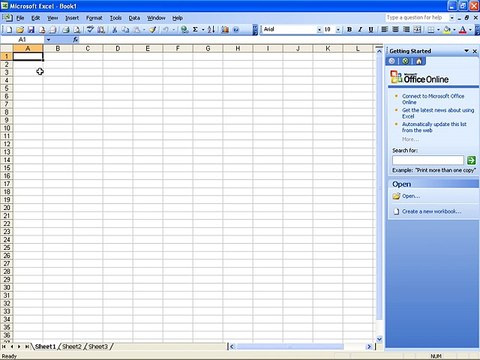
Task: Apply the Font Color red A button
Action: (x=463, y=30)
